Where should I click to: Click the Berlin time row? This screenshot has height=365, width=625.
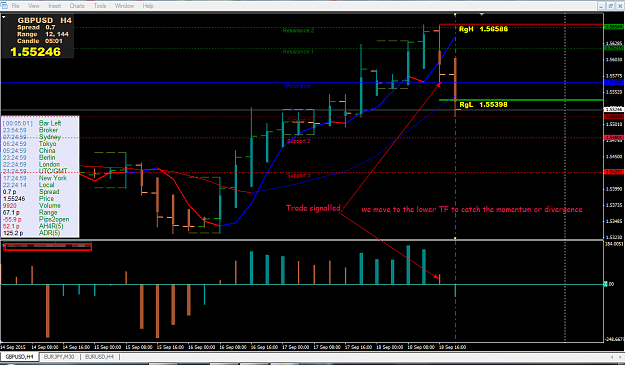point(29,157)
